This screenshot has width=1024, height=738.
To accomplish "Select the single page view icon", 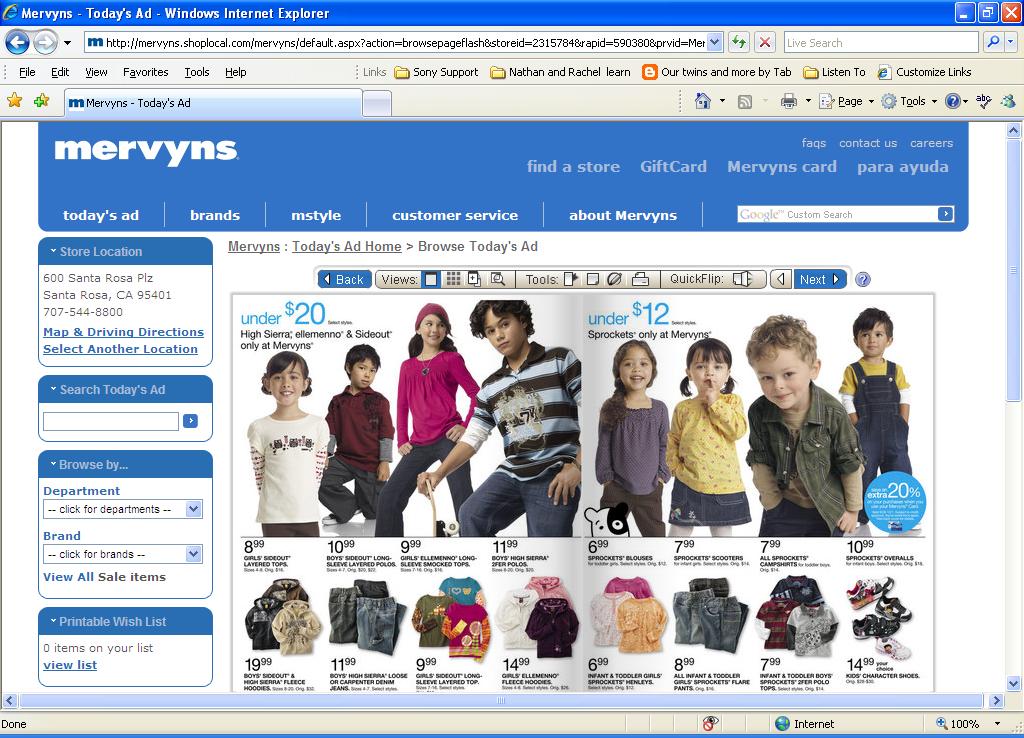I will click(431, 280).
